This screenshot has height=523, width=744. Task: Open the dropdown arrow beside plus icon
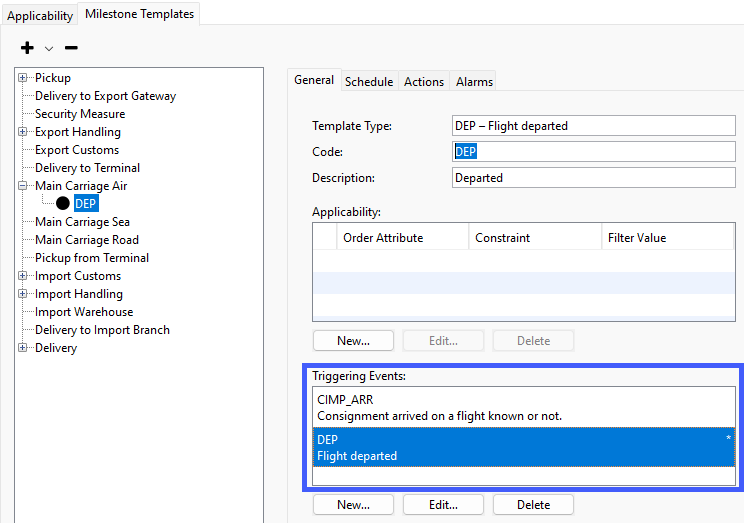pyautogui.click(x=49, y=48)
